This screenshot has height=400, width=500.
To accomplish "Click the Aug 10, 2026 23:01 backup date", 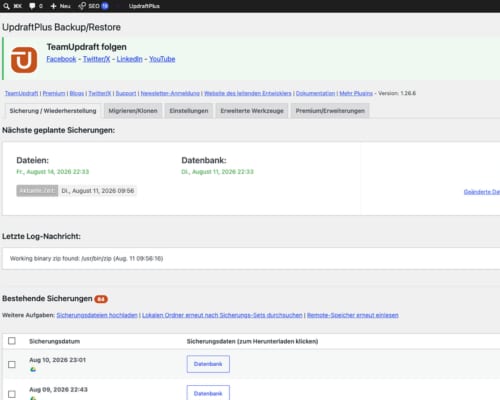I will (58, 360).
